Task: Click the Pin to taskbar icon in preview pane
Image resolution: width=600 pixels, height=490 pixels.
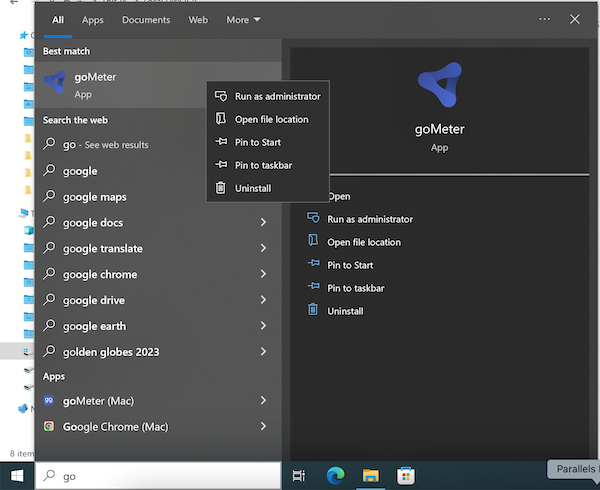Action: click(313, 286)
